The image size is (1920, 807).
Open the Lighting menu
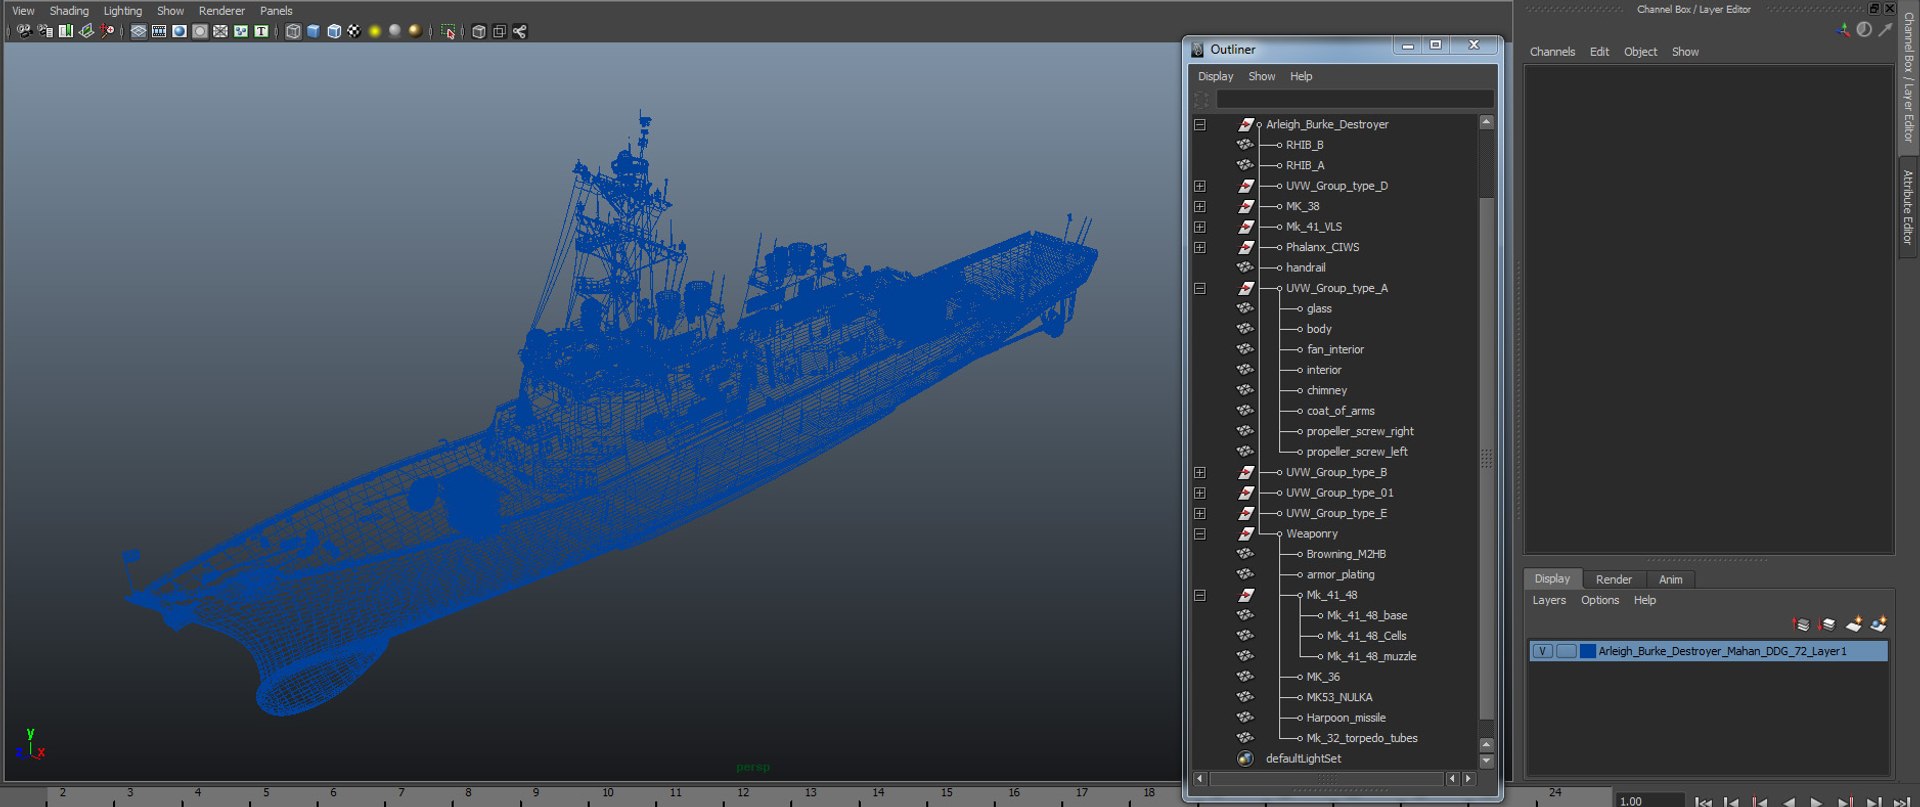pyautogui.click(x=123, y=11)
